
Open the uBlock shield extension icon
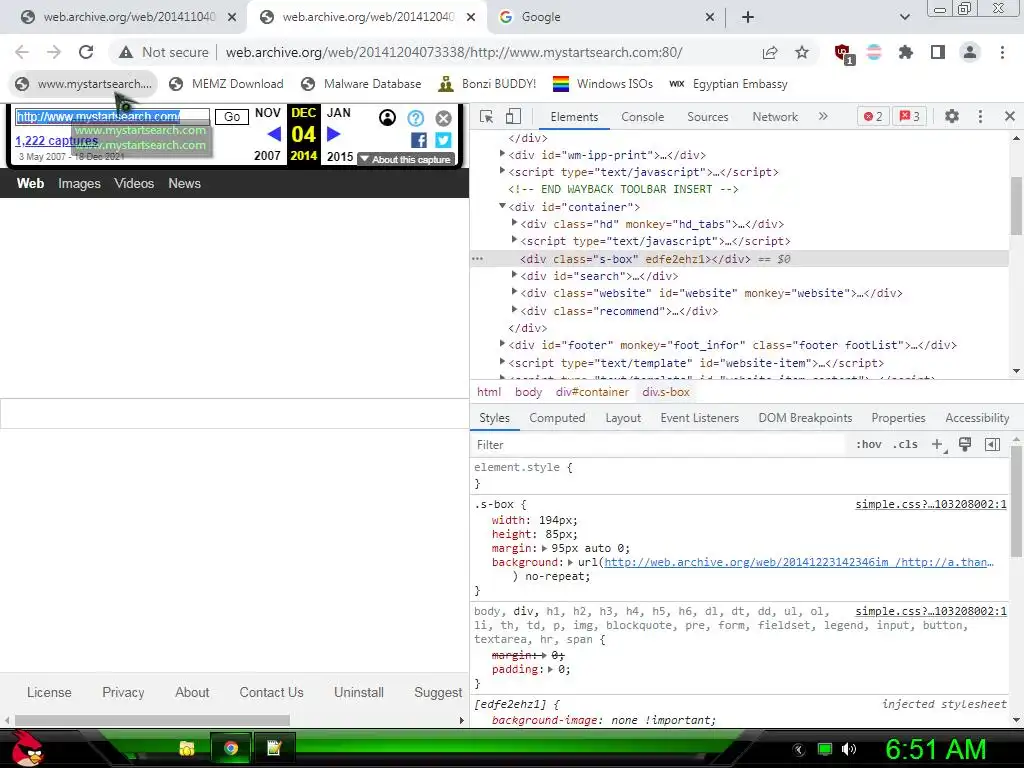[844, 53]
